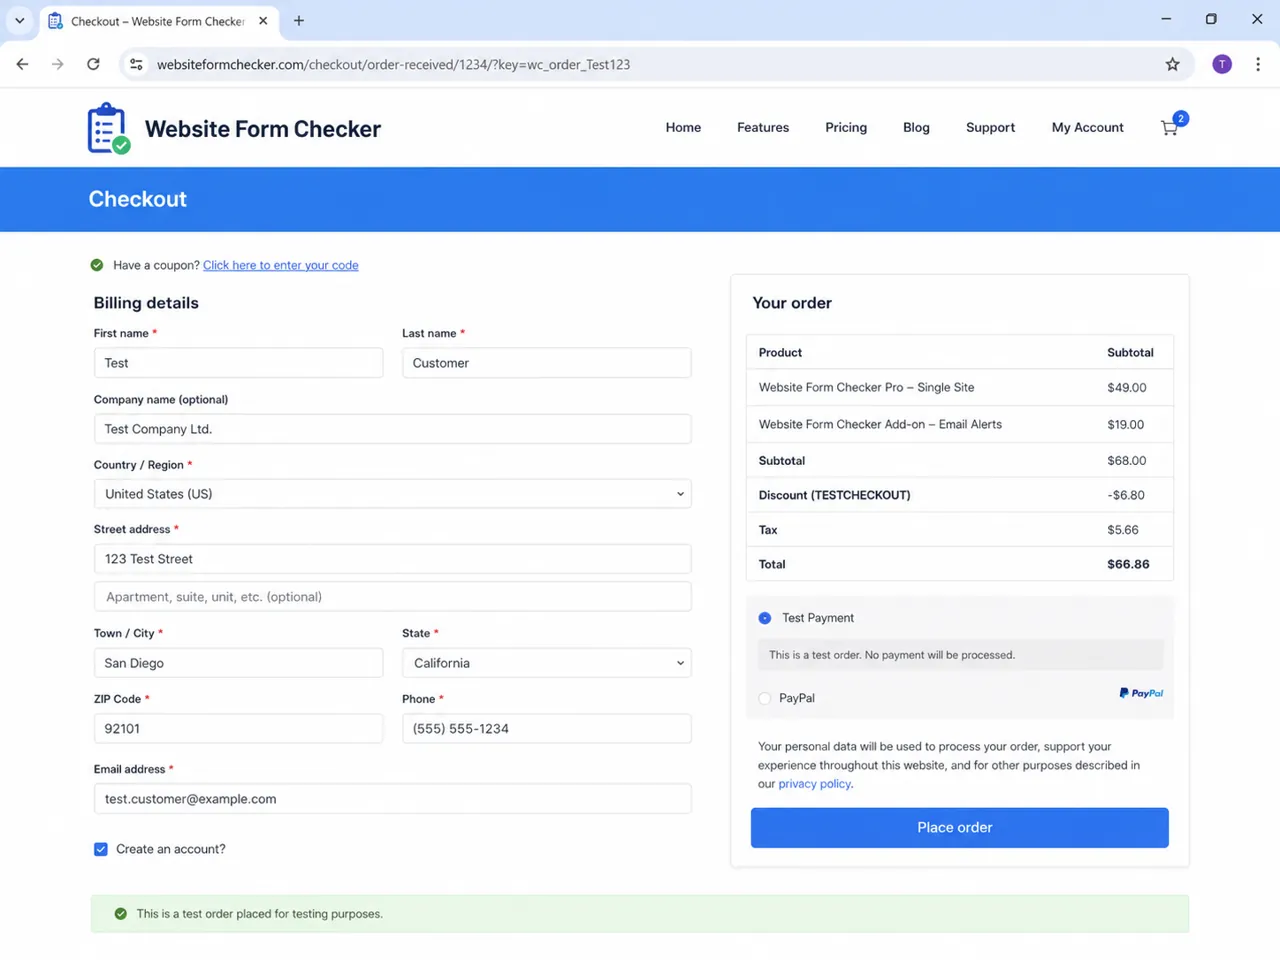The height and width of the screenshot is (960, 1280).
Task: Click the Street address field
Action: click(392, 559)
